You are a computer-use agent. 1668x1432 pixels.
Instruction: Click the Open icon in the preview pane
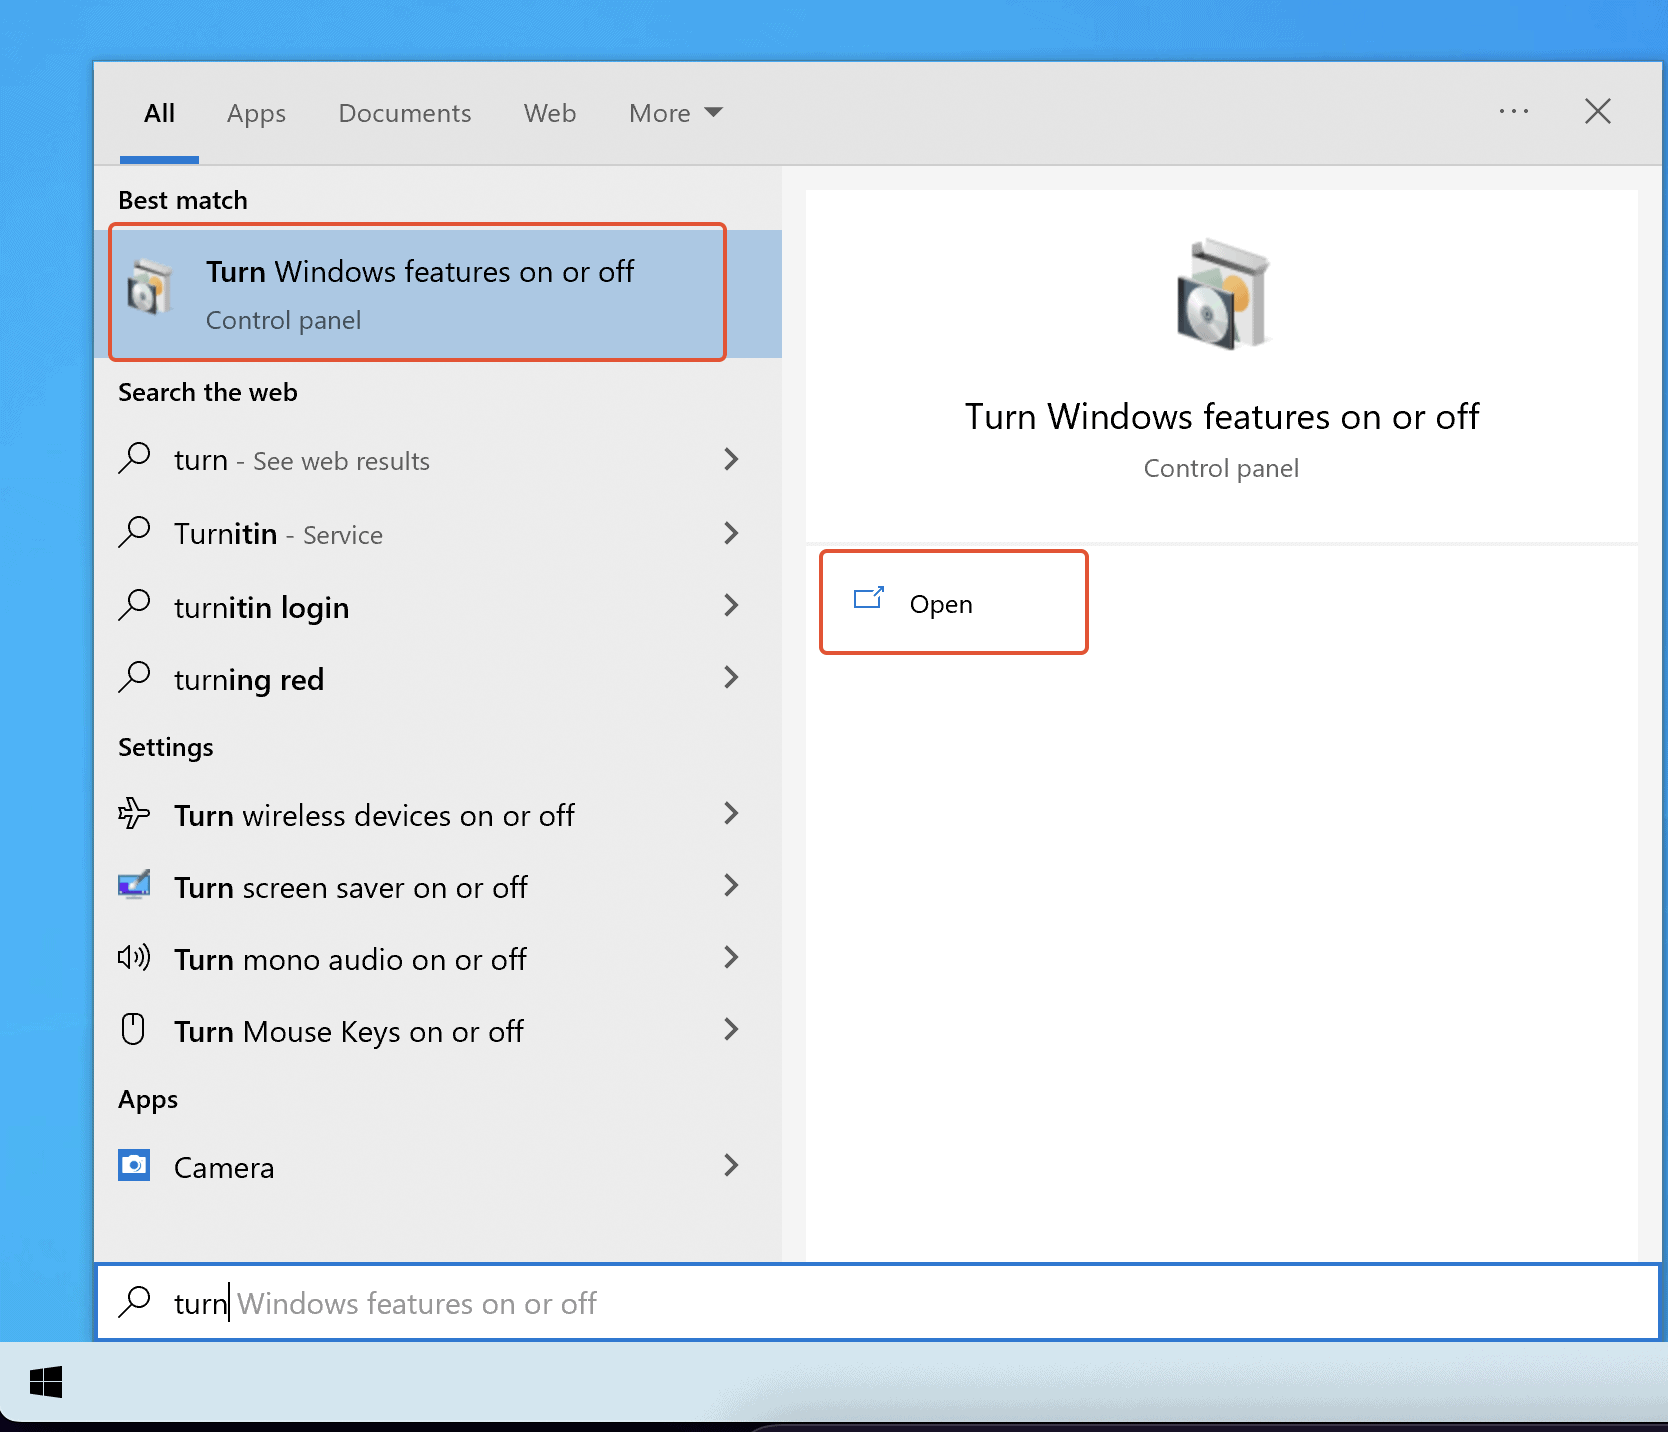point(869,598)
